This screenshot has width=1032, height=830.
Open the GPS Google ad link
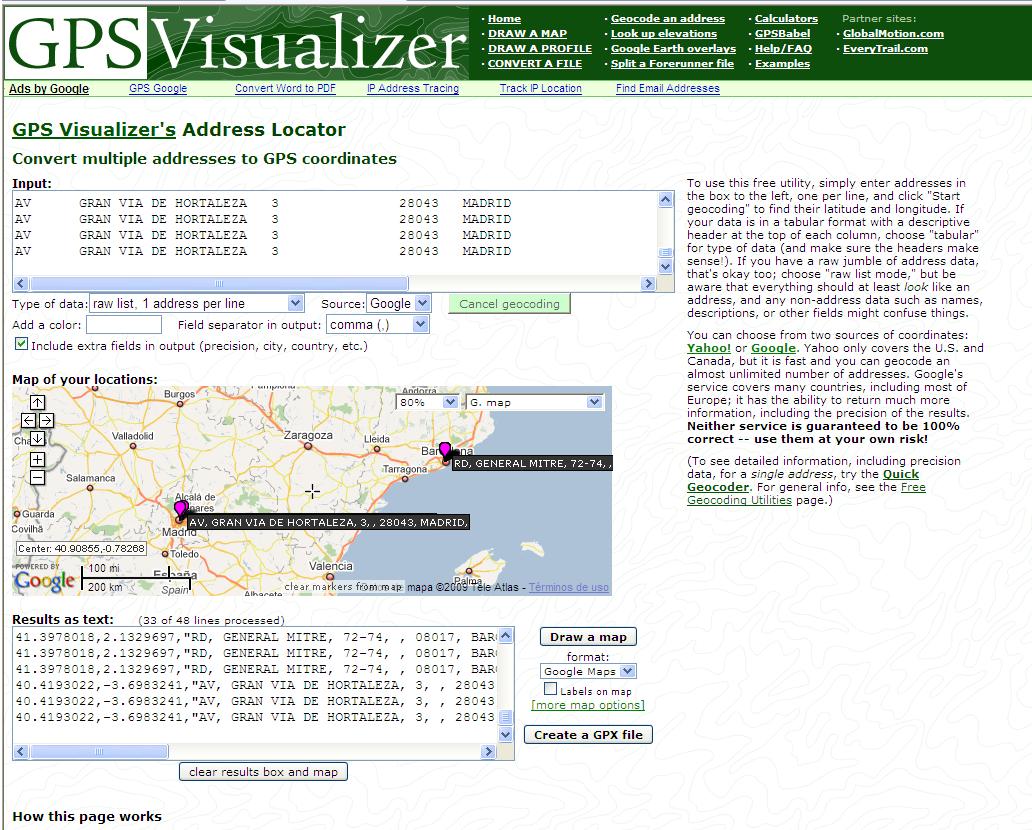pyautogui.click(x=158, y=88)
